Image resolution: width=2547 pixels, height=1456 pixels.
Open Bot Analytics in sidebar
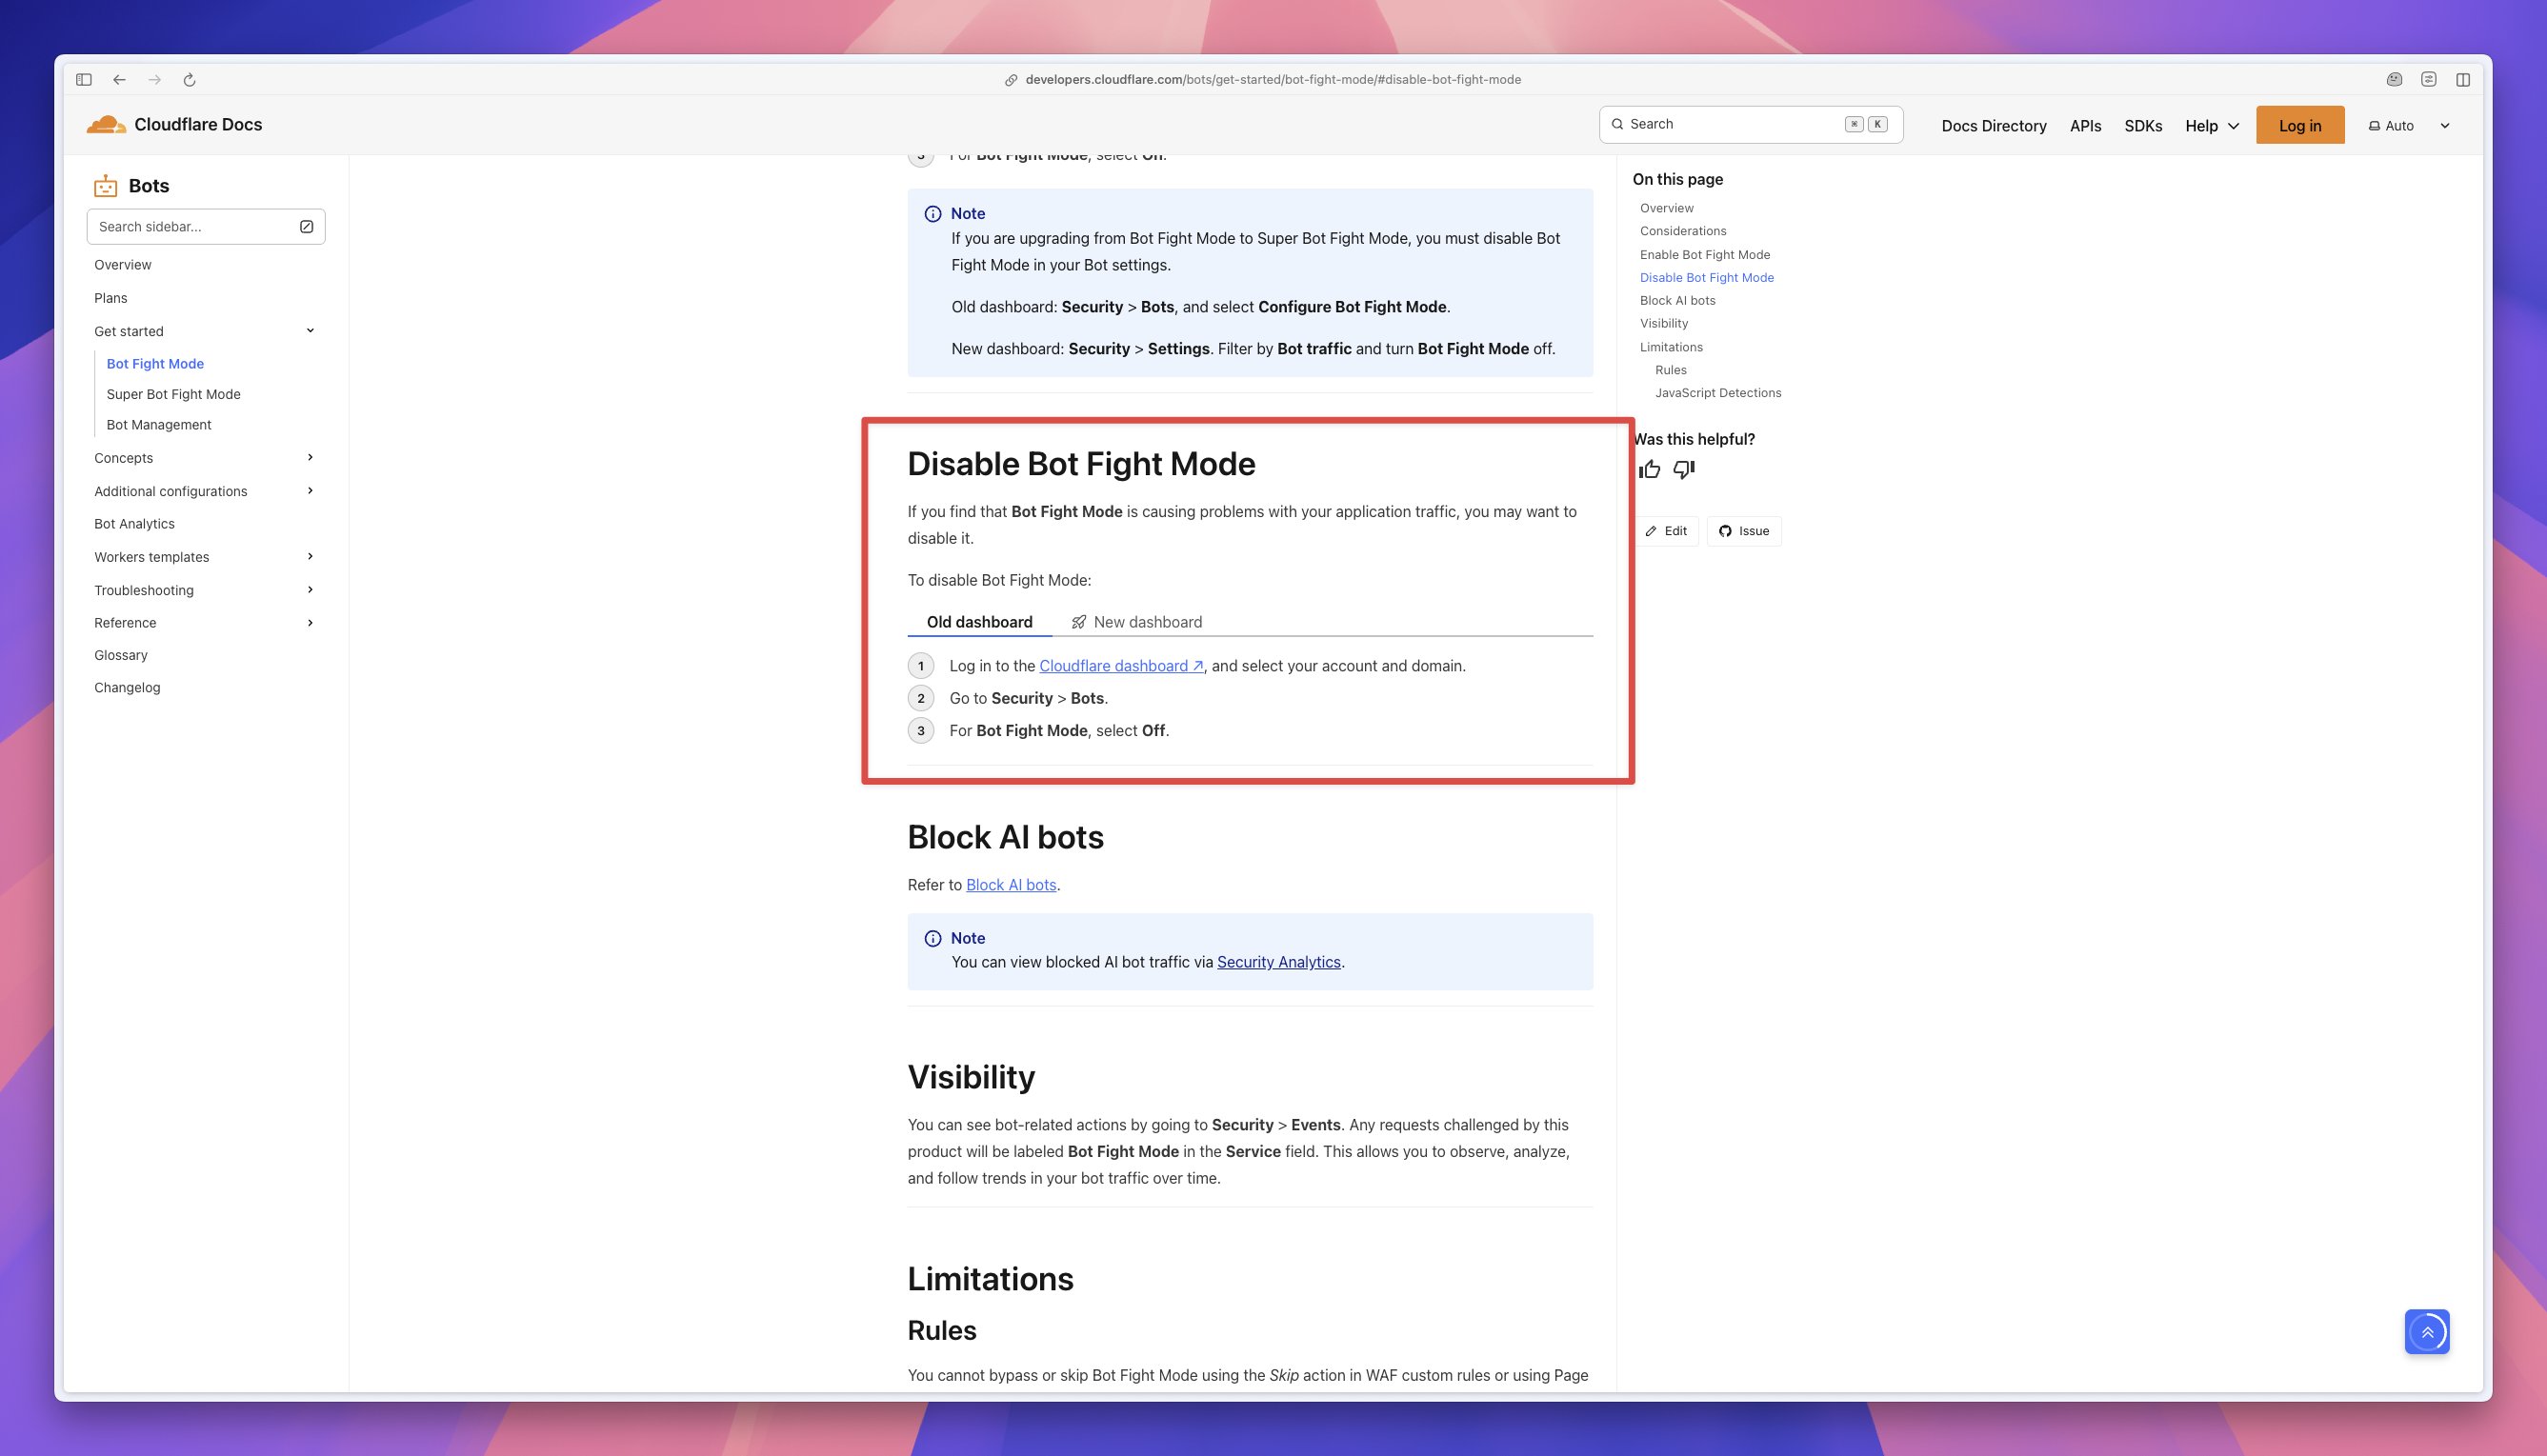coord(134,524)
